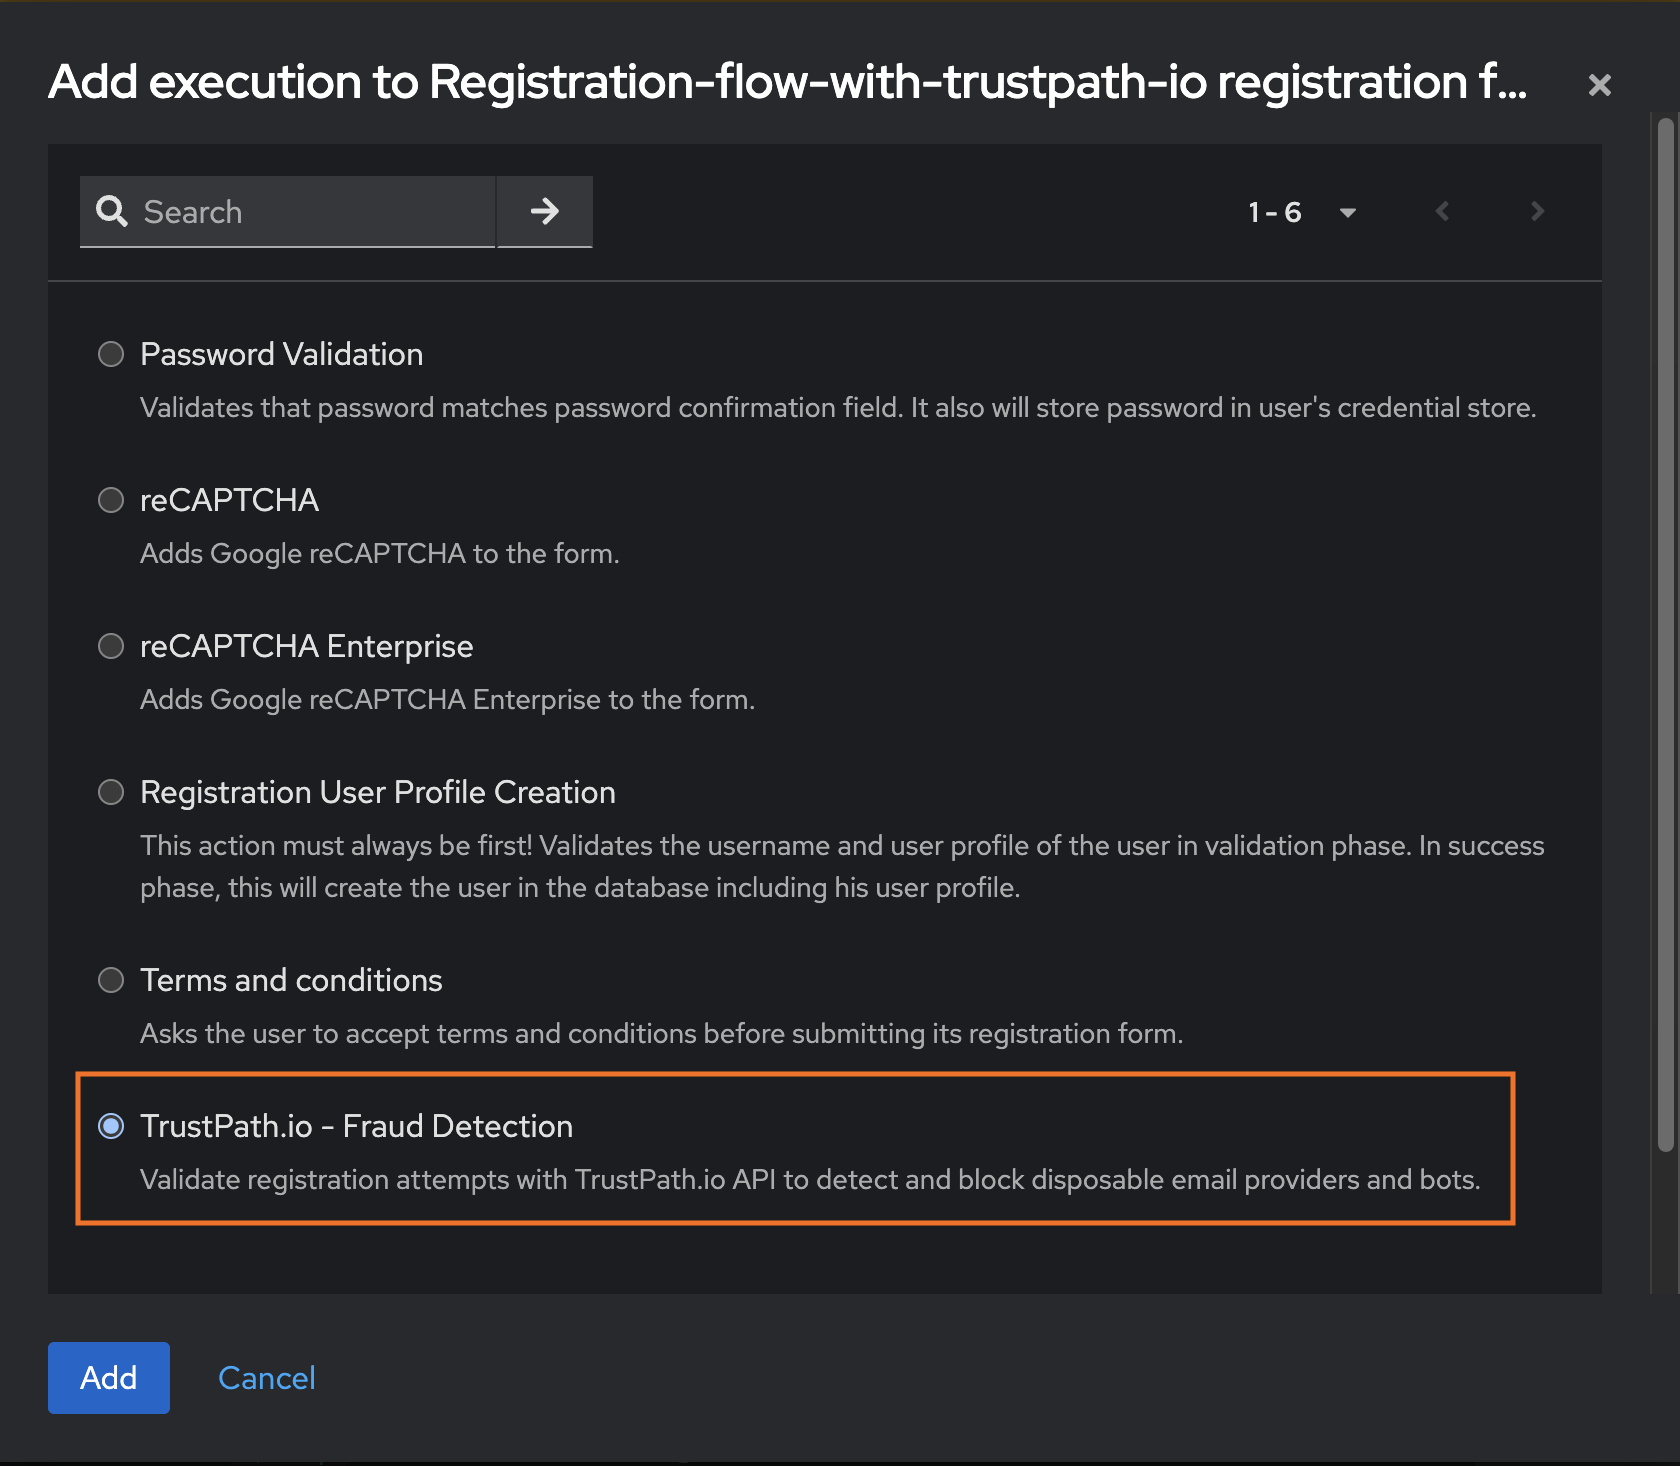1680x1466 pixels.
Task: Close the dialog with the X icon
Action: (1600, 84)
